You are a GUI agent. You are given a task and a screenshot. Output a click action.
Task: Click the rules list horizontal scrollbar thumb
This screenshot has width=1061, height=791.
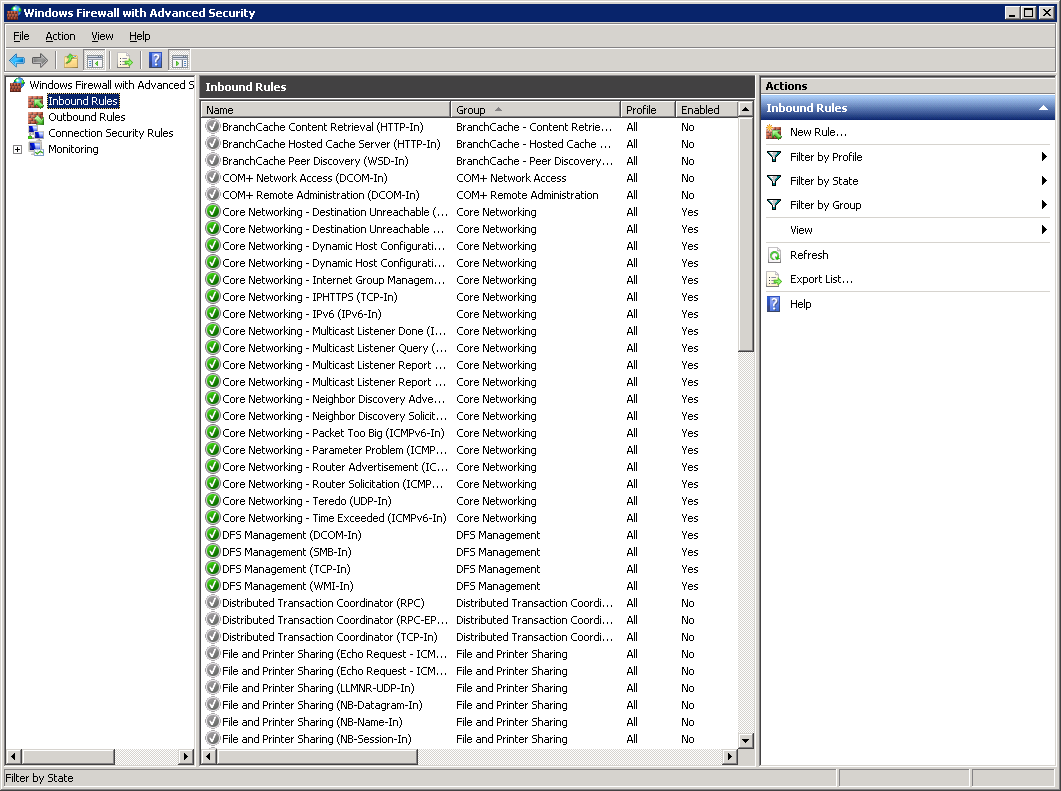[317, 756]
